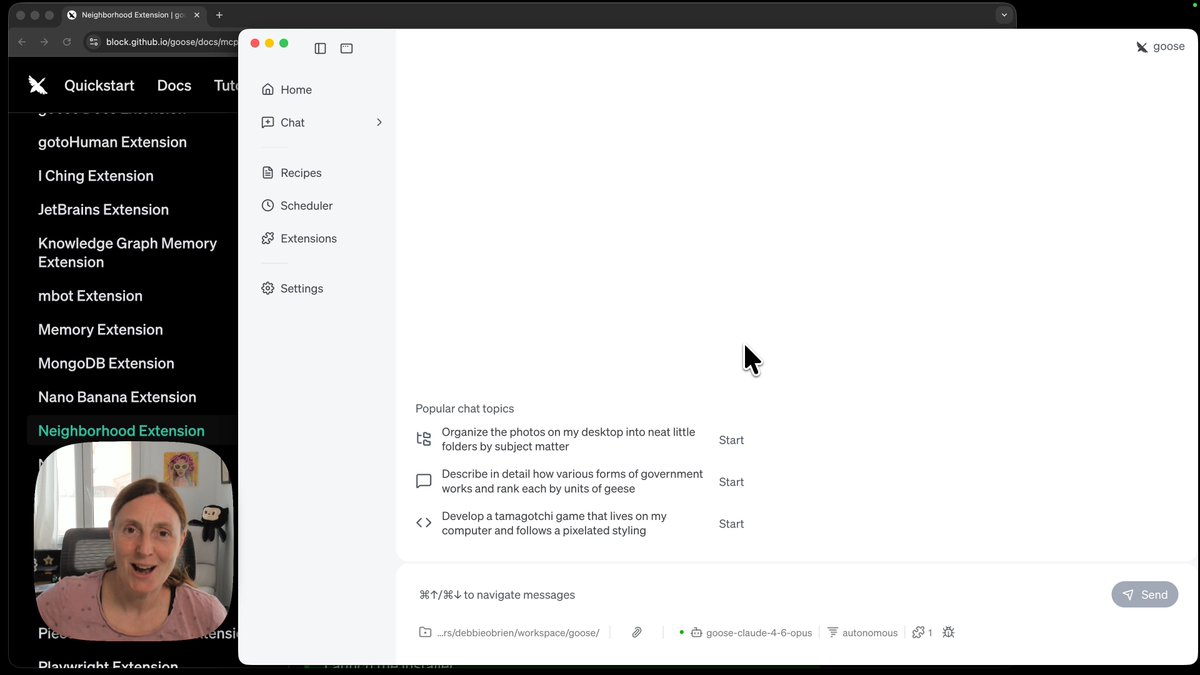1200x675 pixels.
Task: Open the autonomous mode selector
Action: click(862, 633)
